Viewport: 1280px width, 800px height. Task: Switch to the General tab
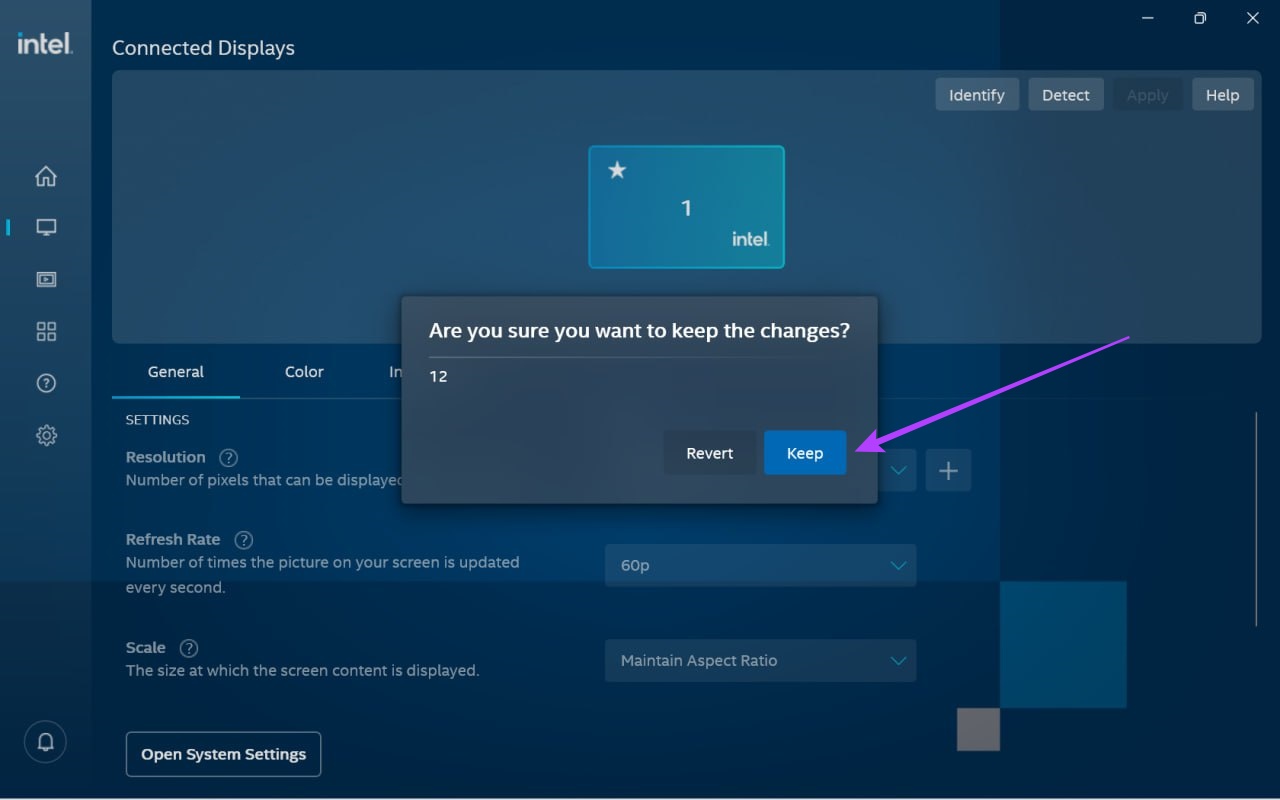point(176,372)
